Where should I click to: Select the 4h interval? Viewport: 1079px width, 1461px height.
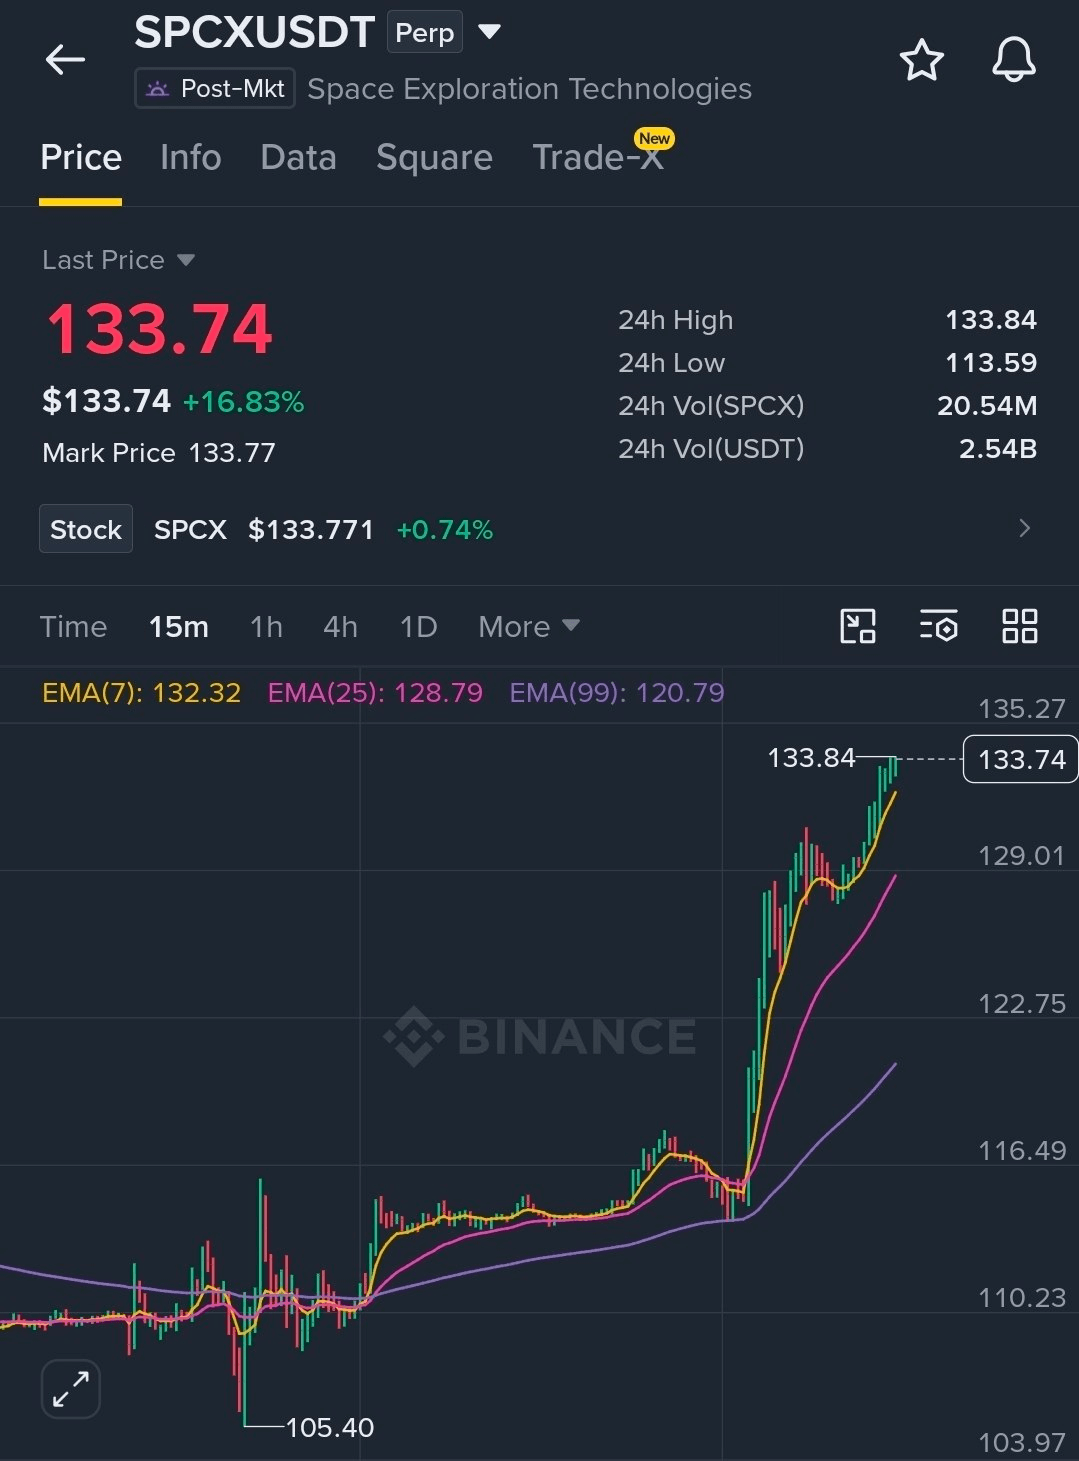[340, 627]
